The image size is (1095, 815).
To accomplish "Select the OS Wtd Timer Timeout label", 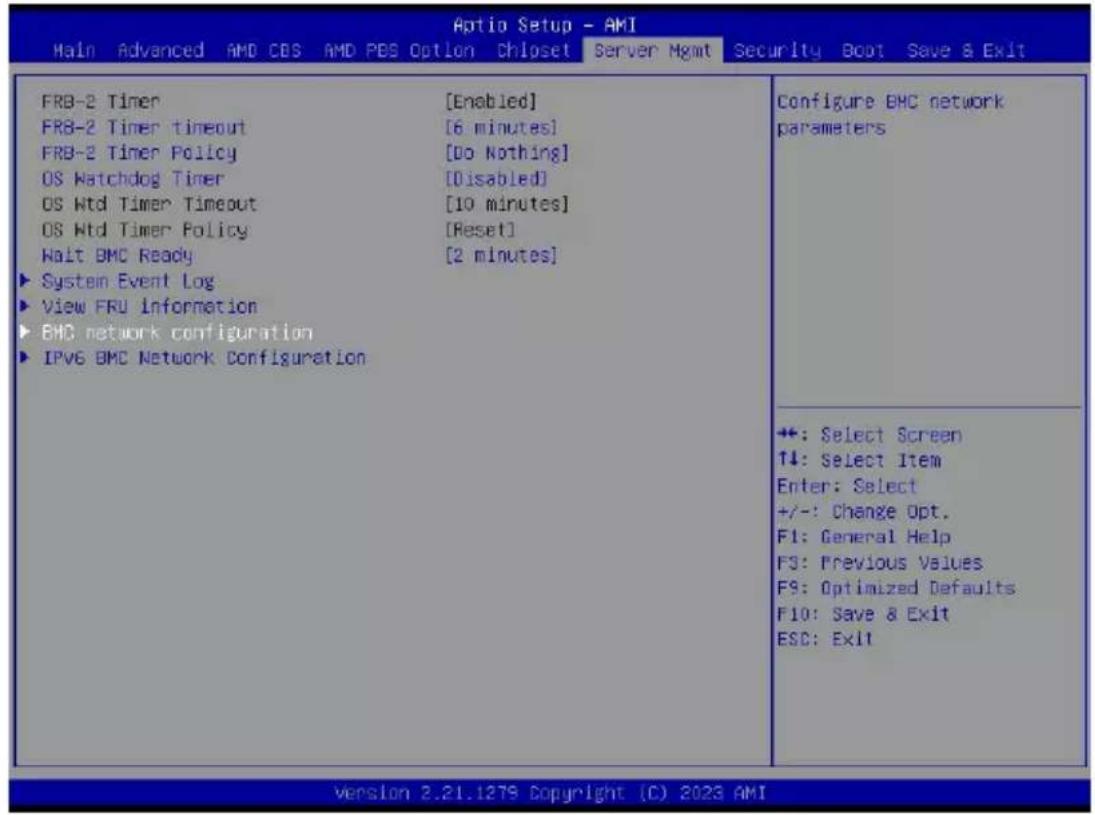I will click(x=149, y=205).
